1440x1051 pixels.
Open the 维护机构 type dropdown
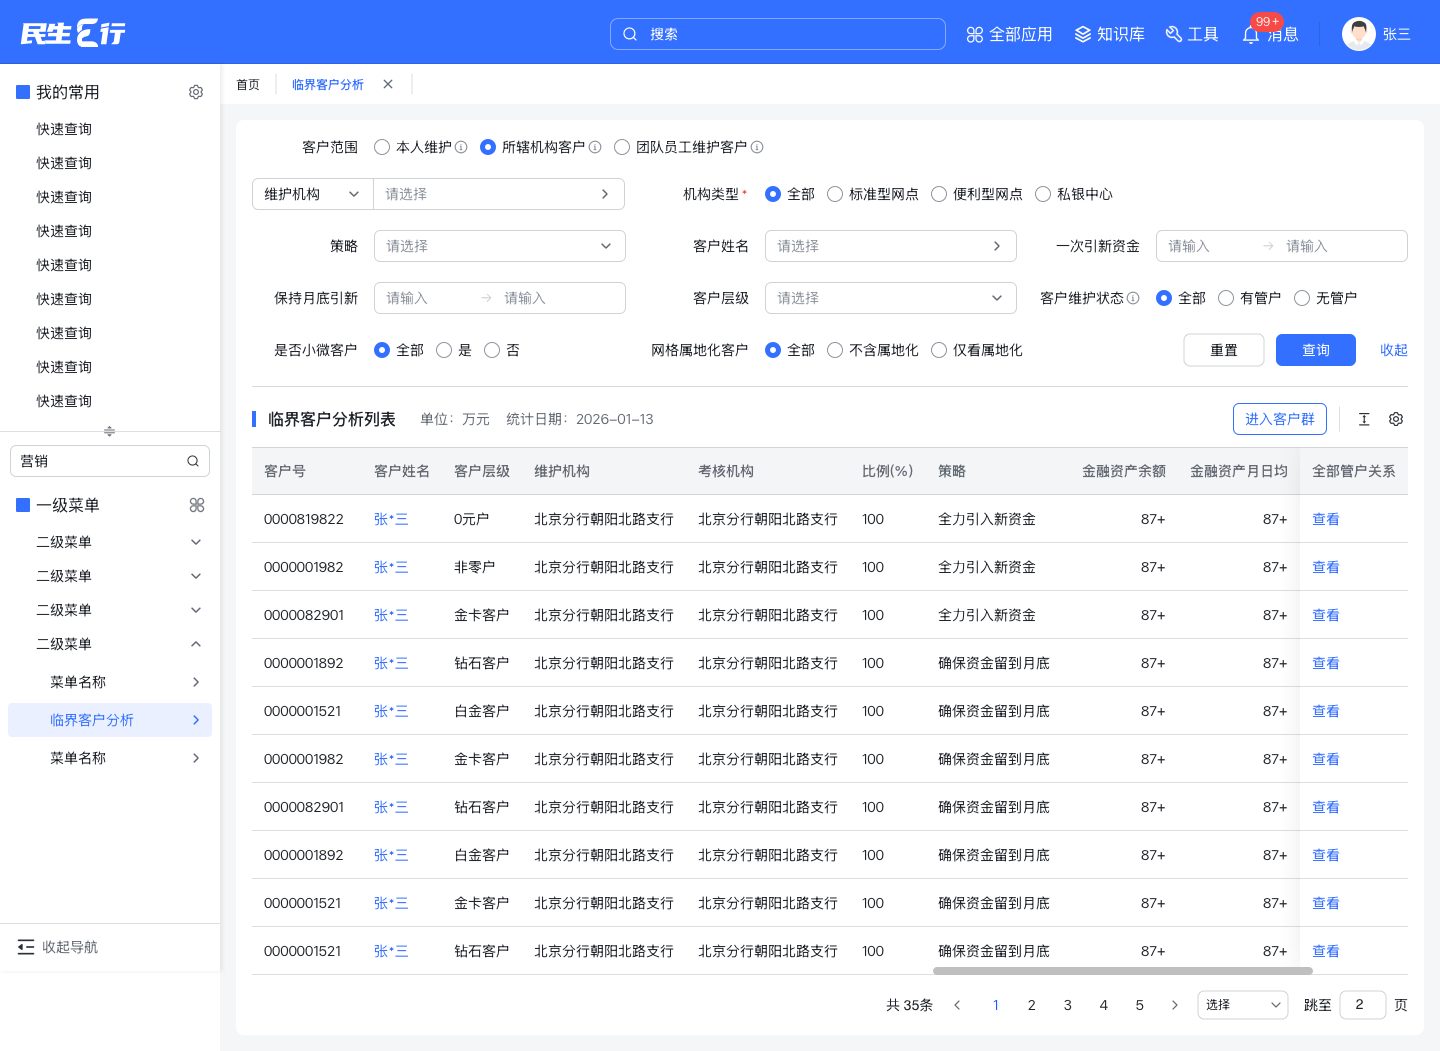pos(312,194)
